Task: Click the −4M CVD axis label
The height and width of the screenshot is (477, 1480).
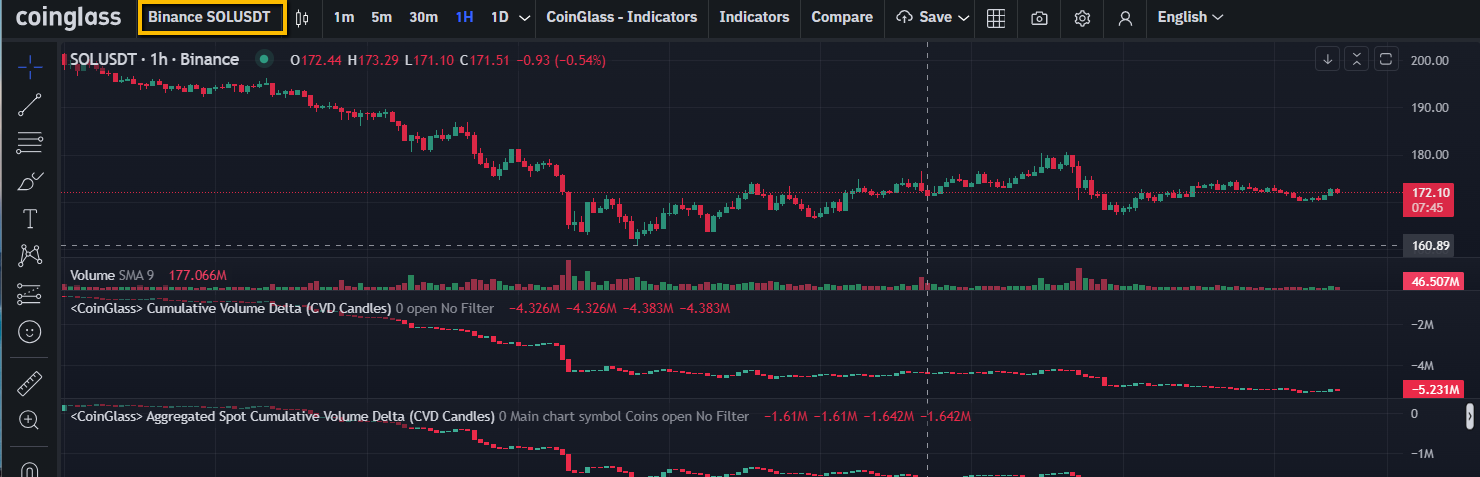Action: (x=1422, y=365)
